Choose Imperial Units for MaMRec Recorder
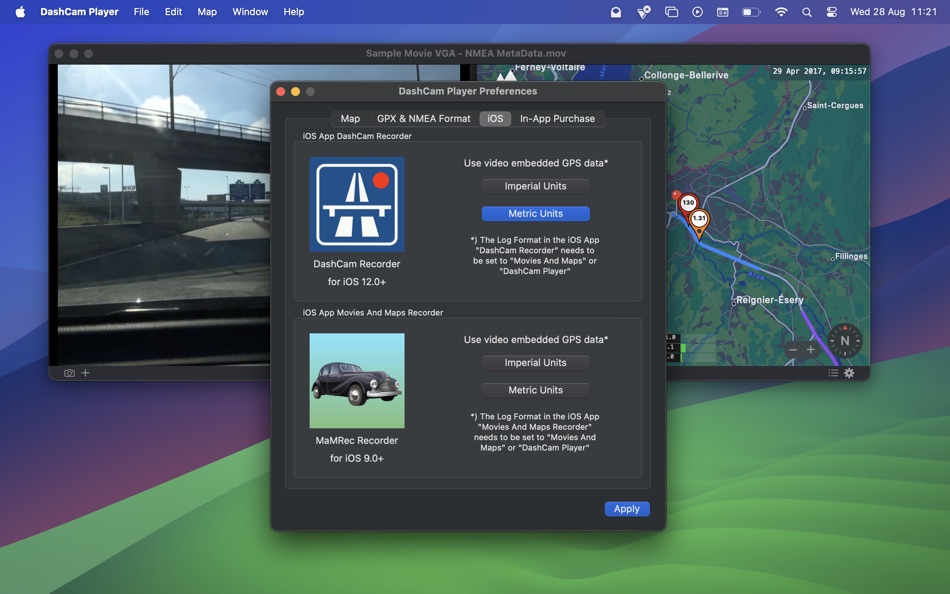 click(x=536, y=362)
